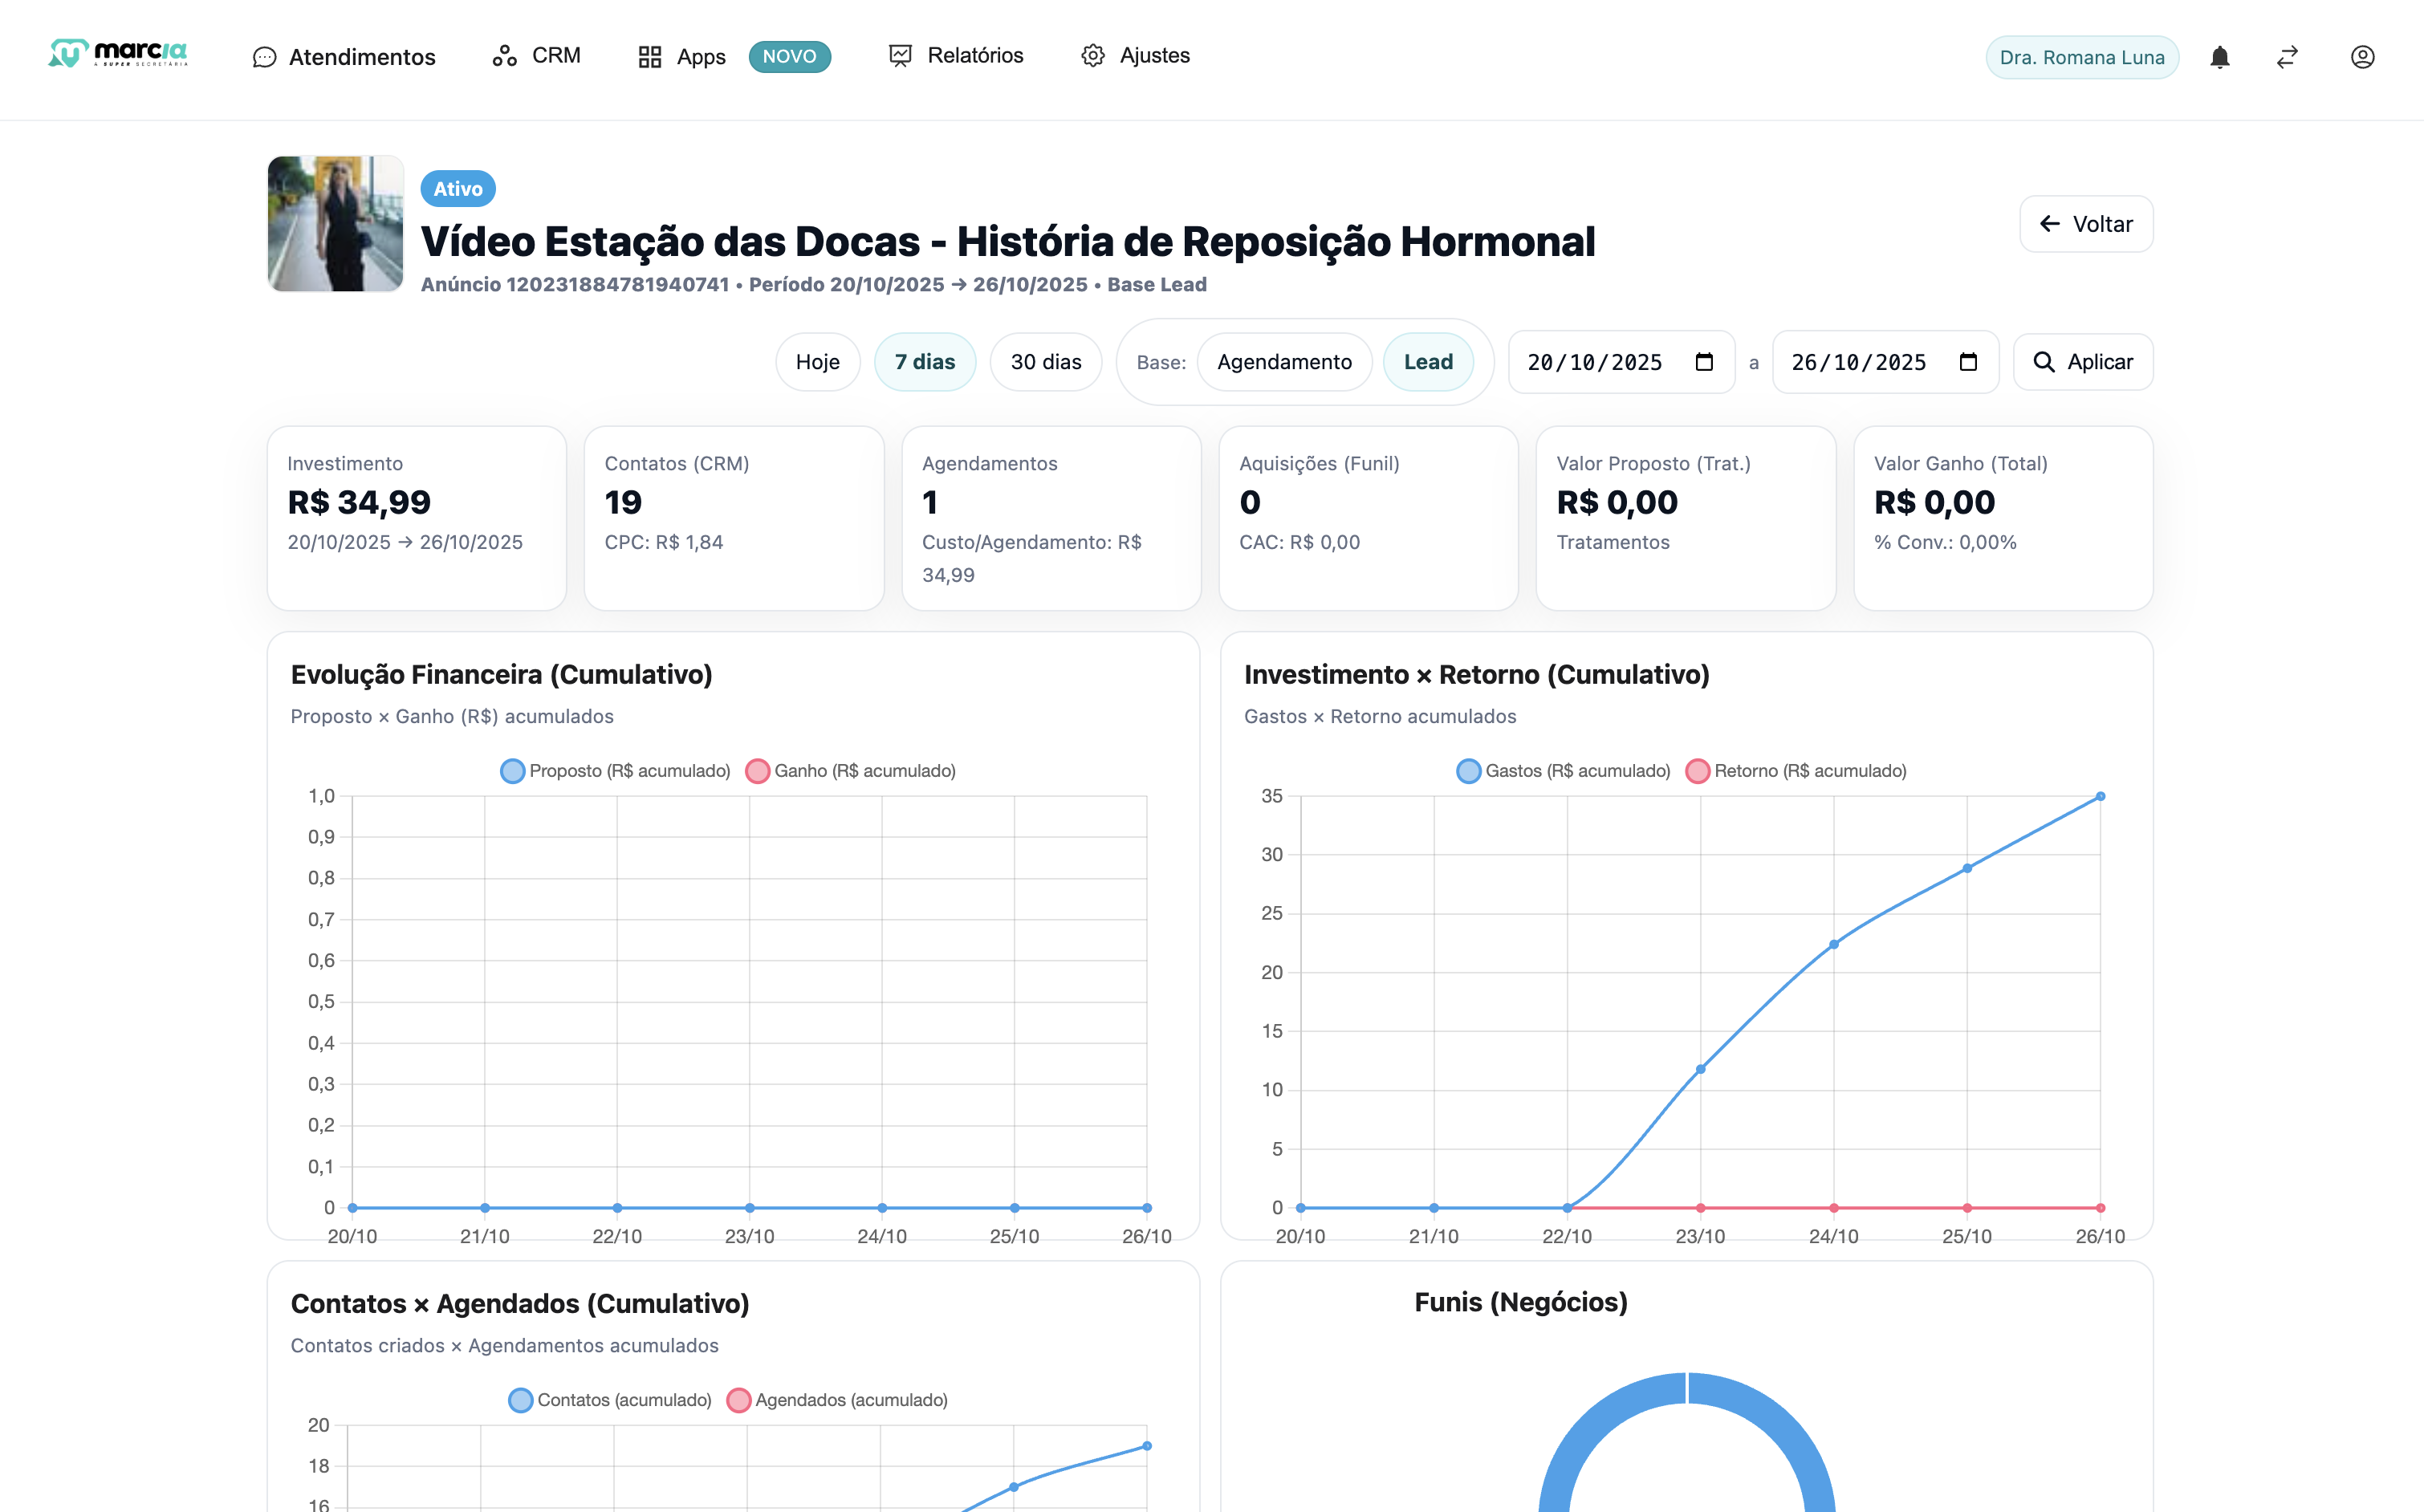Open end date calendar picker icon
Image resolution: width=2424 pixels, height=1512 pixels.
(x=1968, y=362)
